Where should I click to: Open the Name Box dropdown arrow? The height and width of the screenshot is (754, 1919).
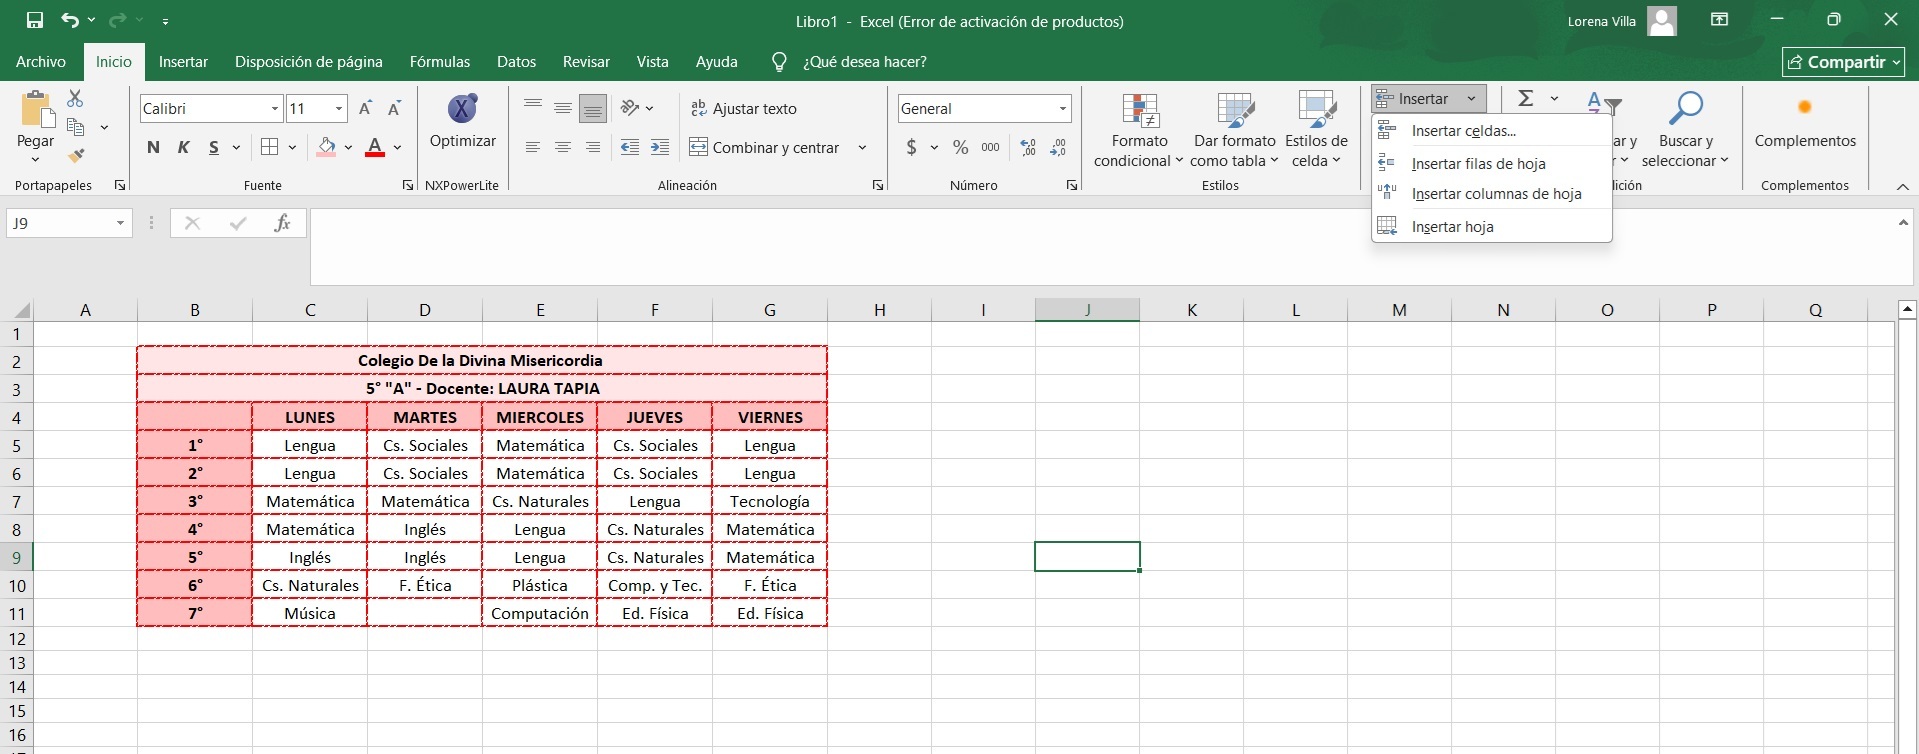[120, 223]
